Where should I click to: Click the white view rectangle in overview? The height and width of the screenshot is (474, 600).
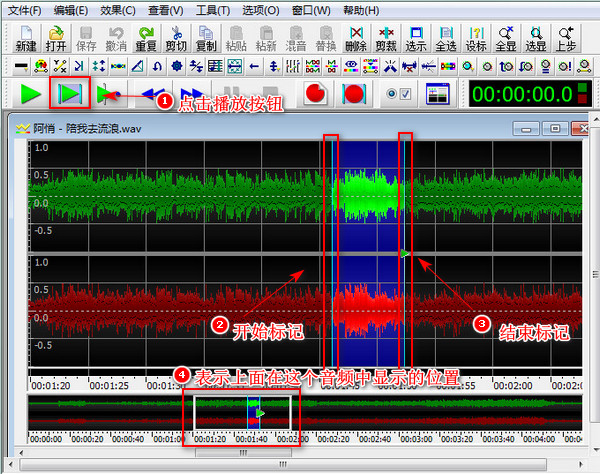[x=243, y=413]
